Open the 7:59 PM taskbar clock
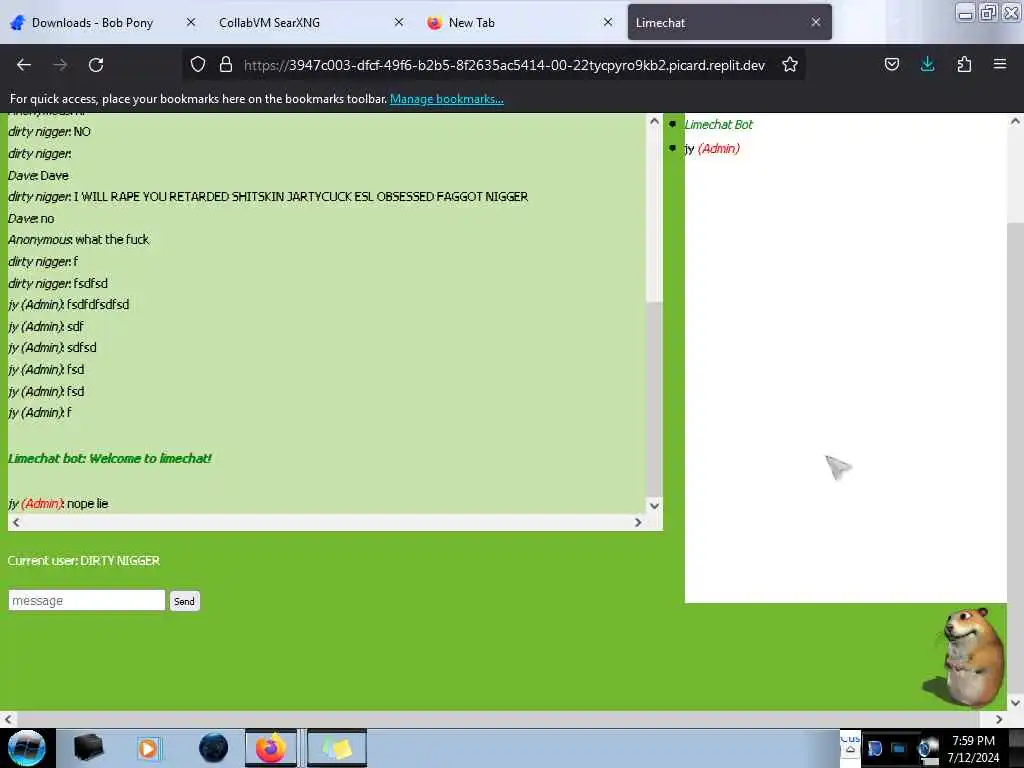1024x768 pixels. coord(973,748)
